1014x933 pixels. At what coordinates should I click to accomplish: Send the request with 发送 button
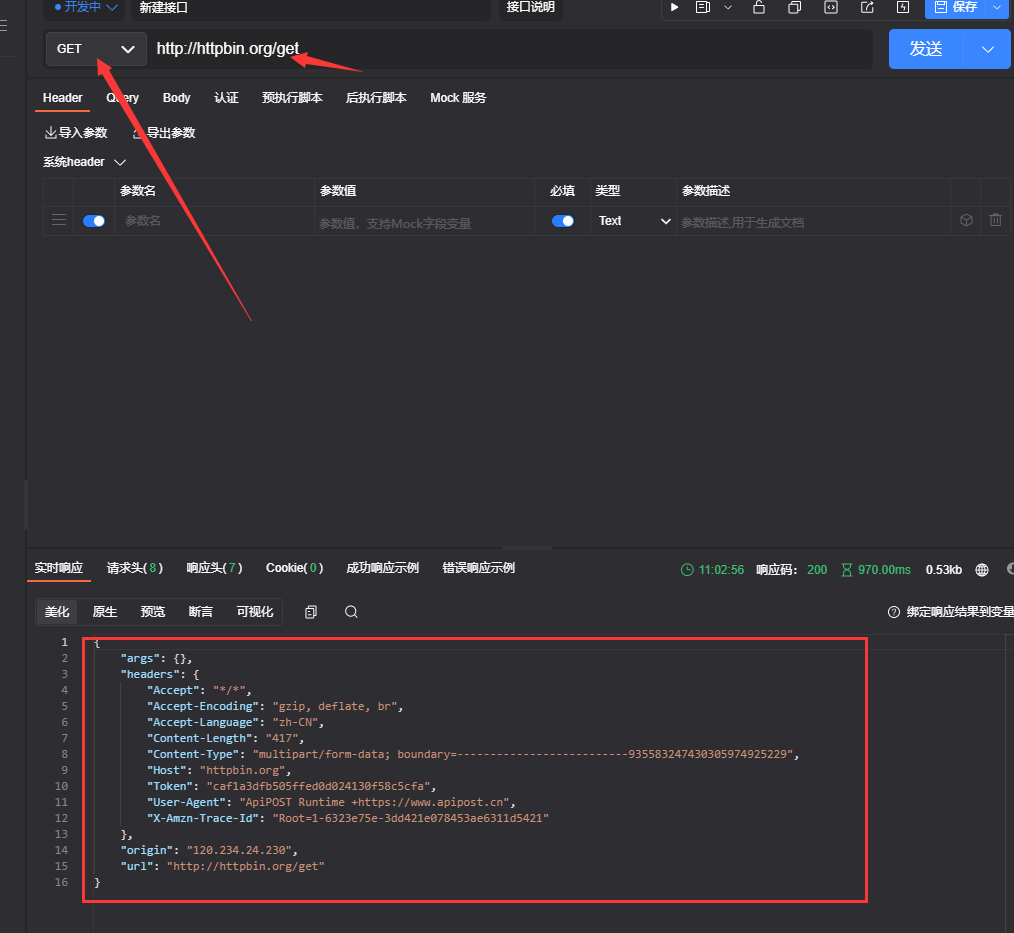[926, 49]
